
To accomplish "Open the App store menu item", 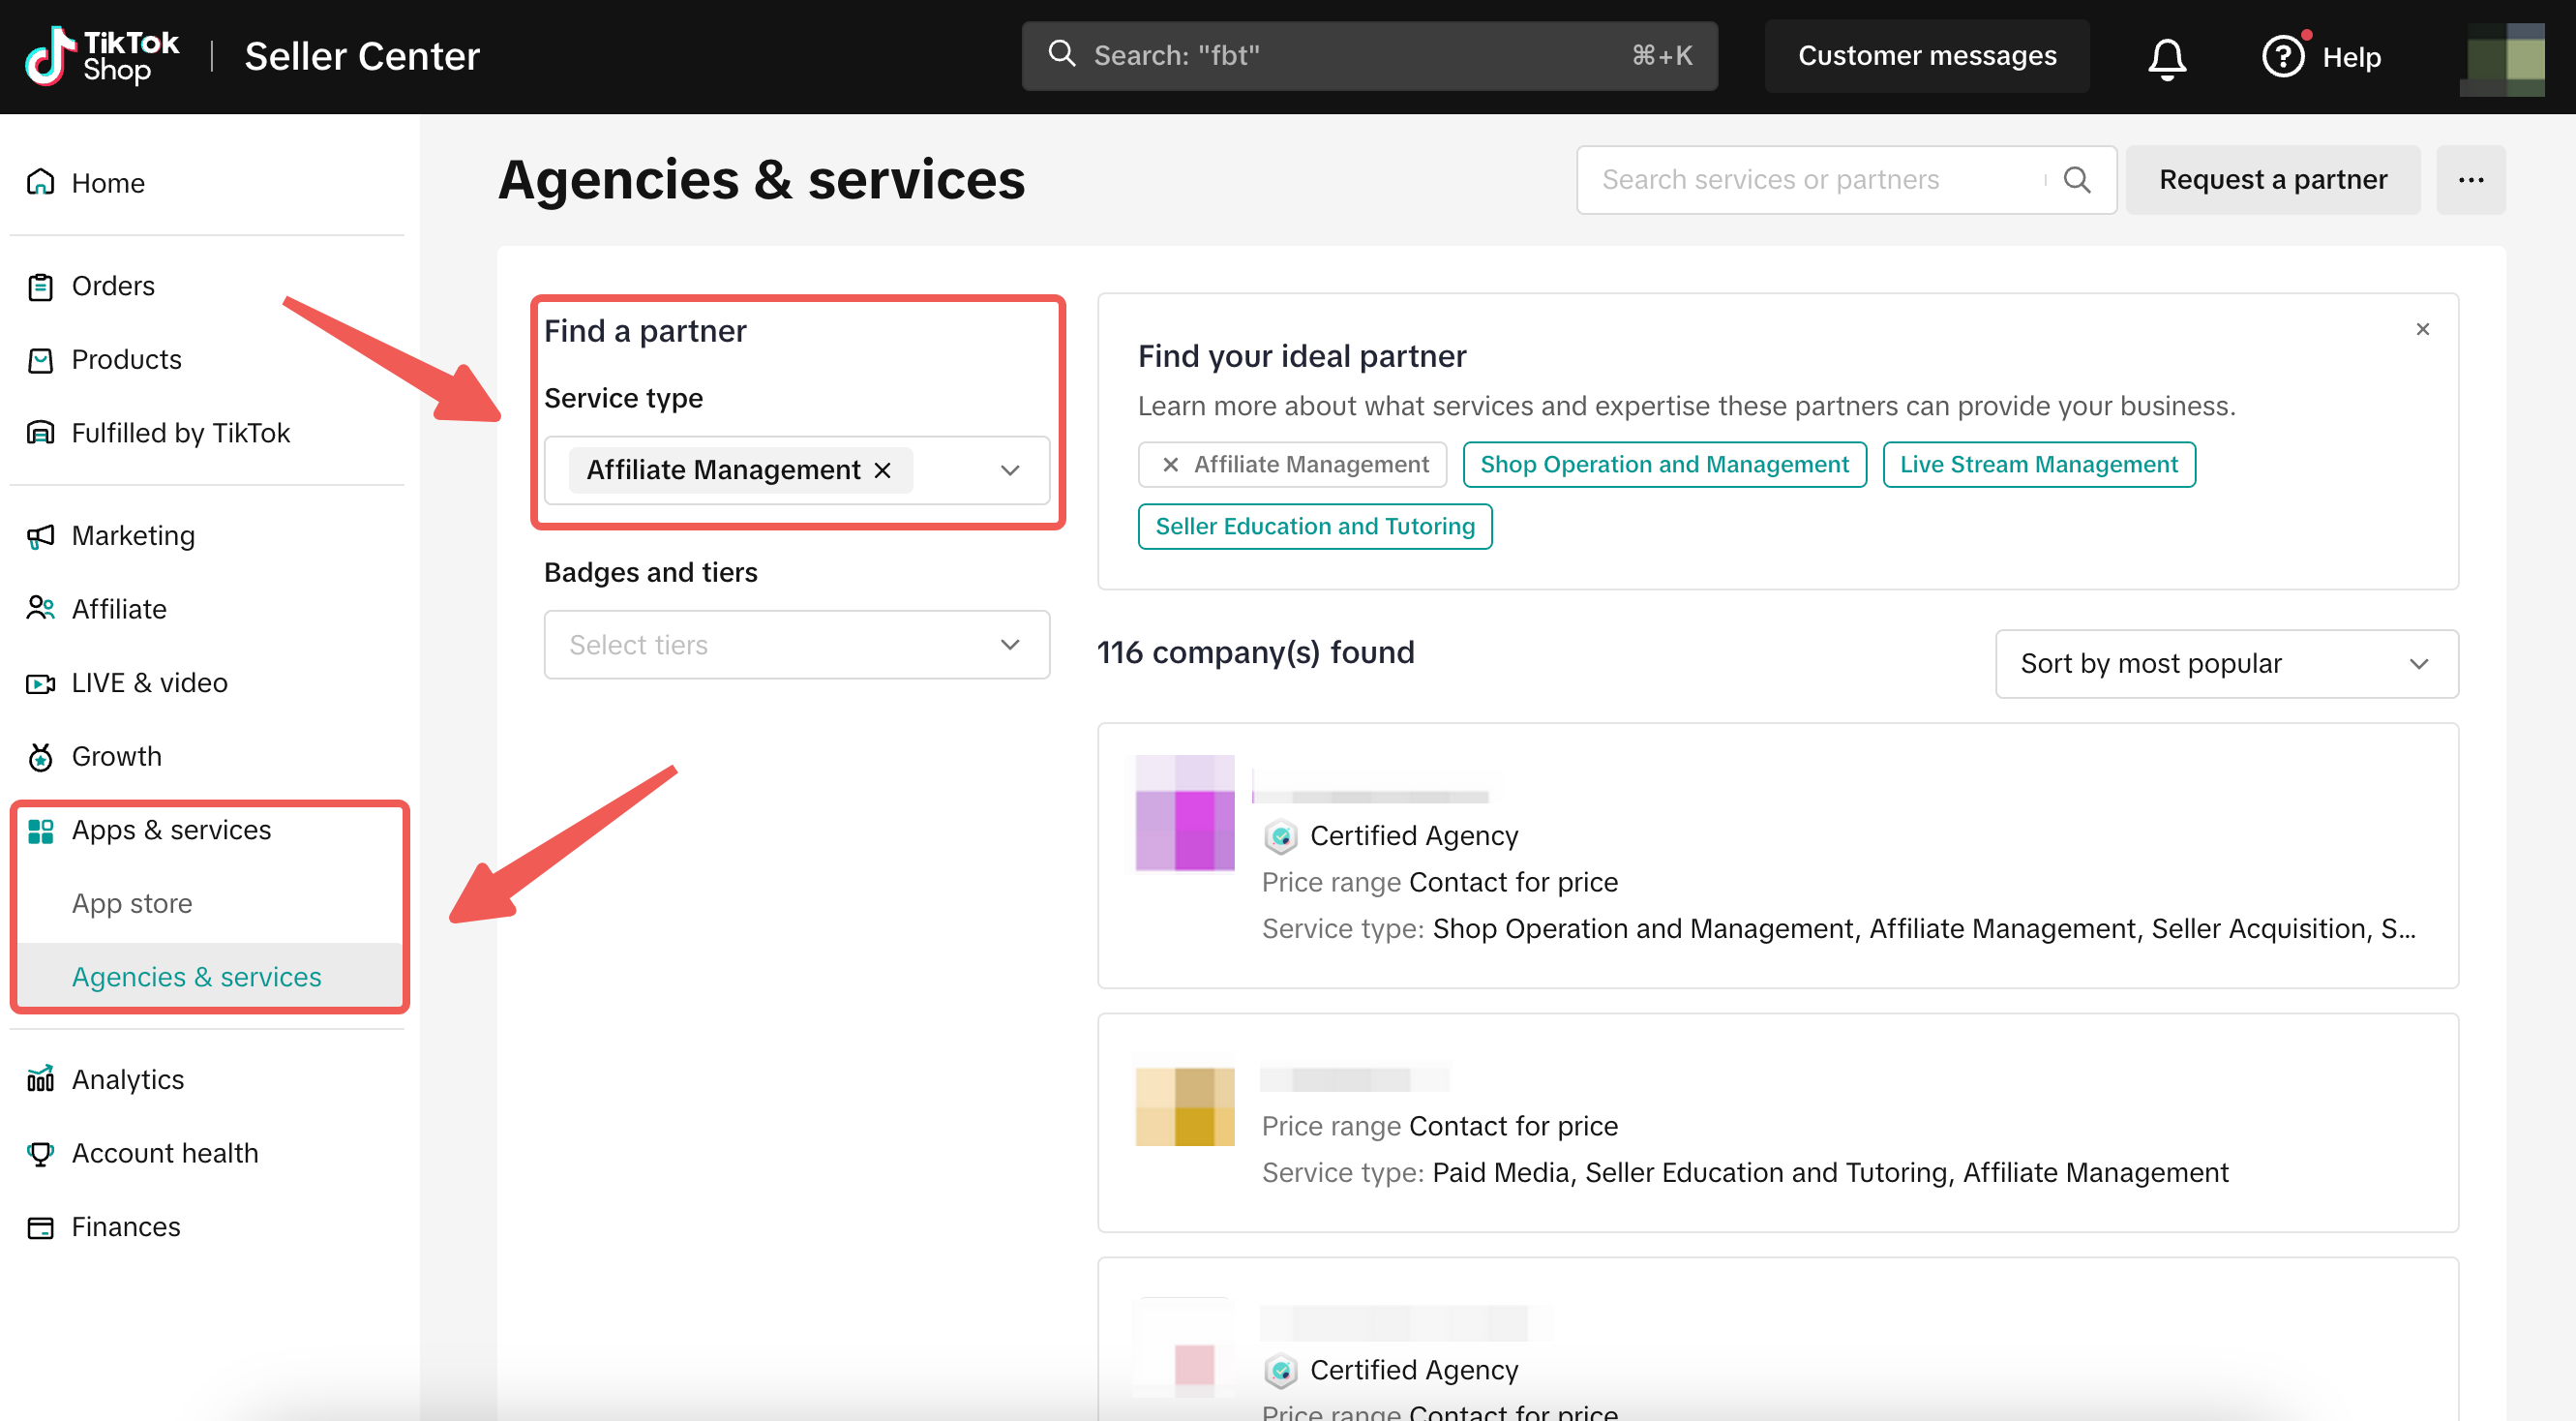I will (132, 903).
